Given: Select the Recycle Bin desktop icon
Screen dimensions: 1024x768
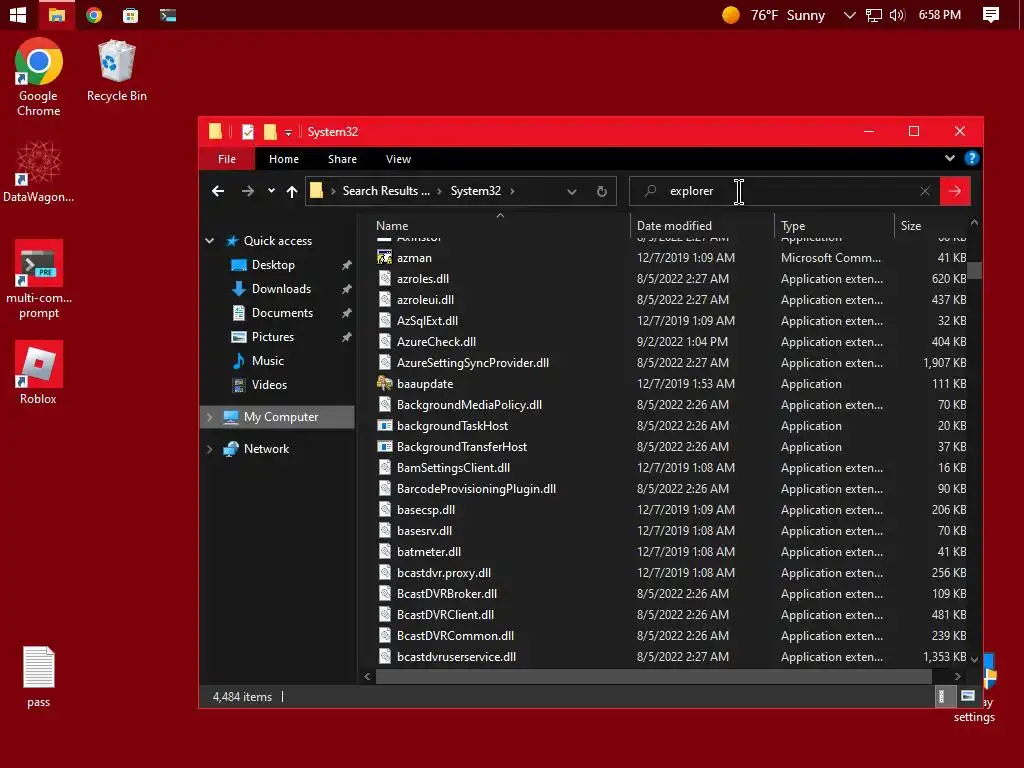Looking at the screenshot, I should click(x=117, y=71).
